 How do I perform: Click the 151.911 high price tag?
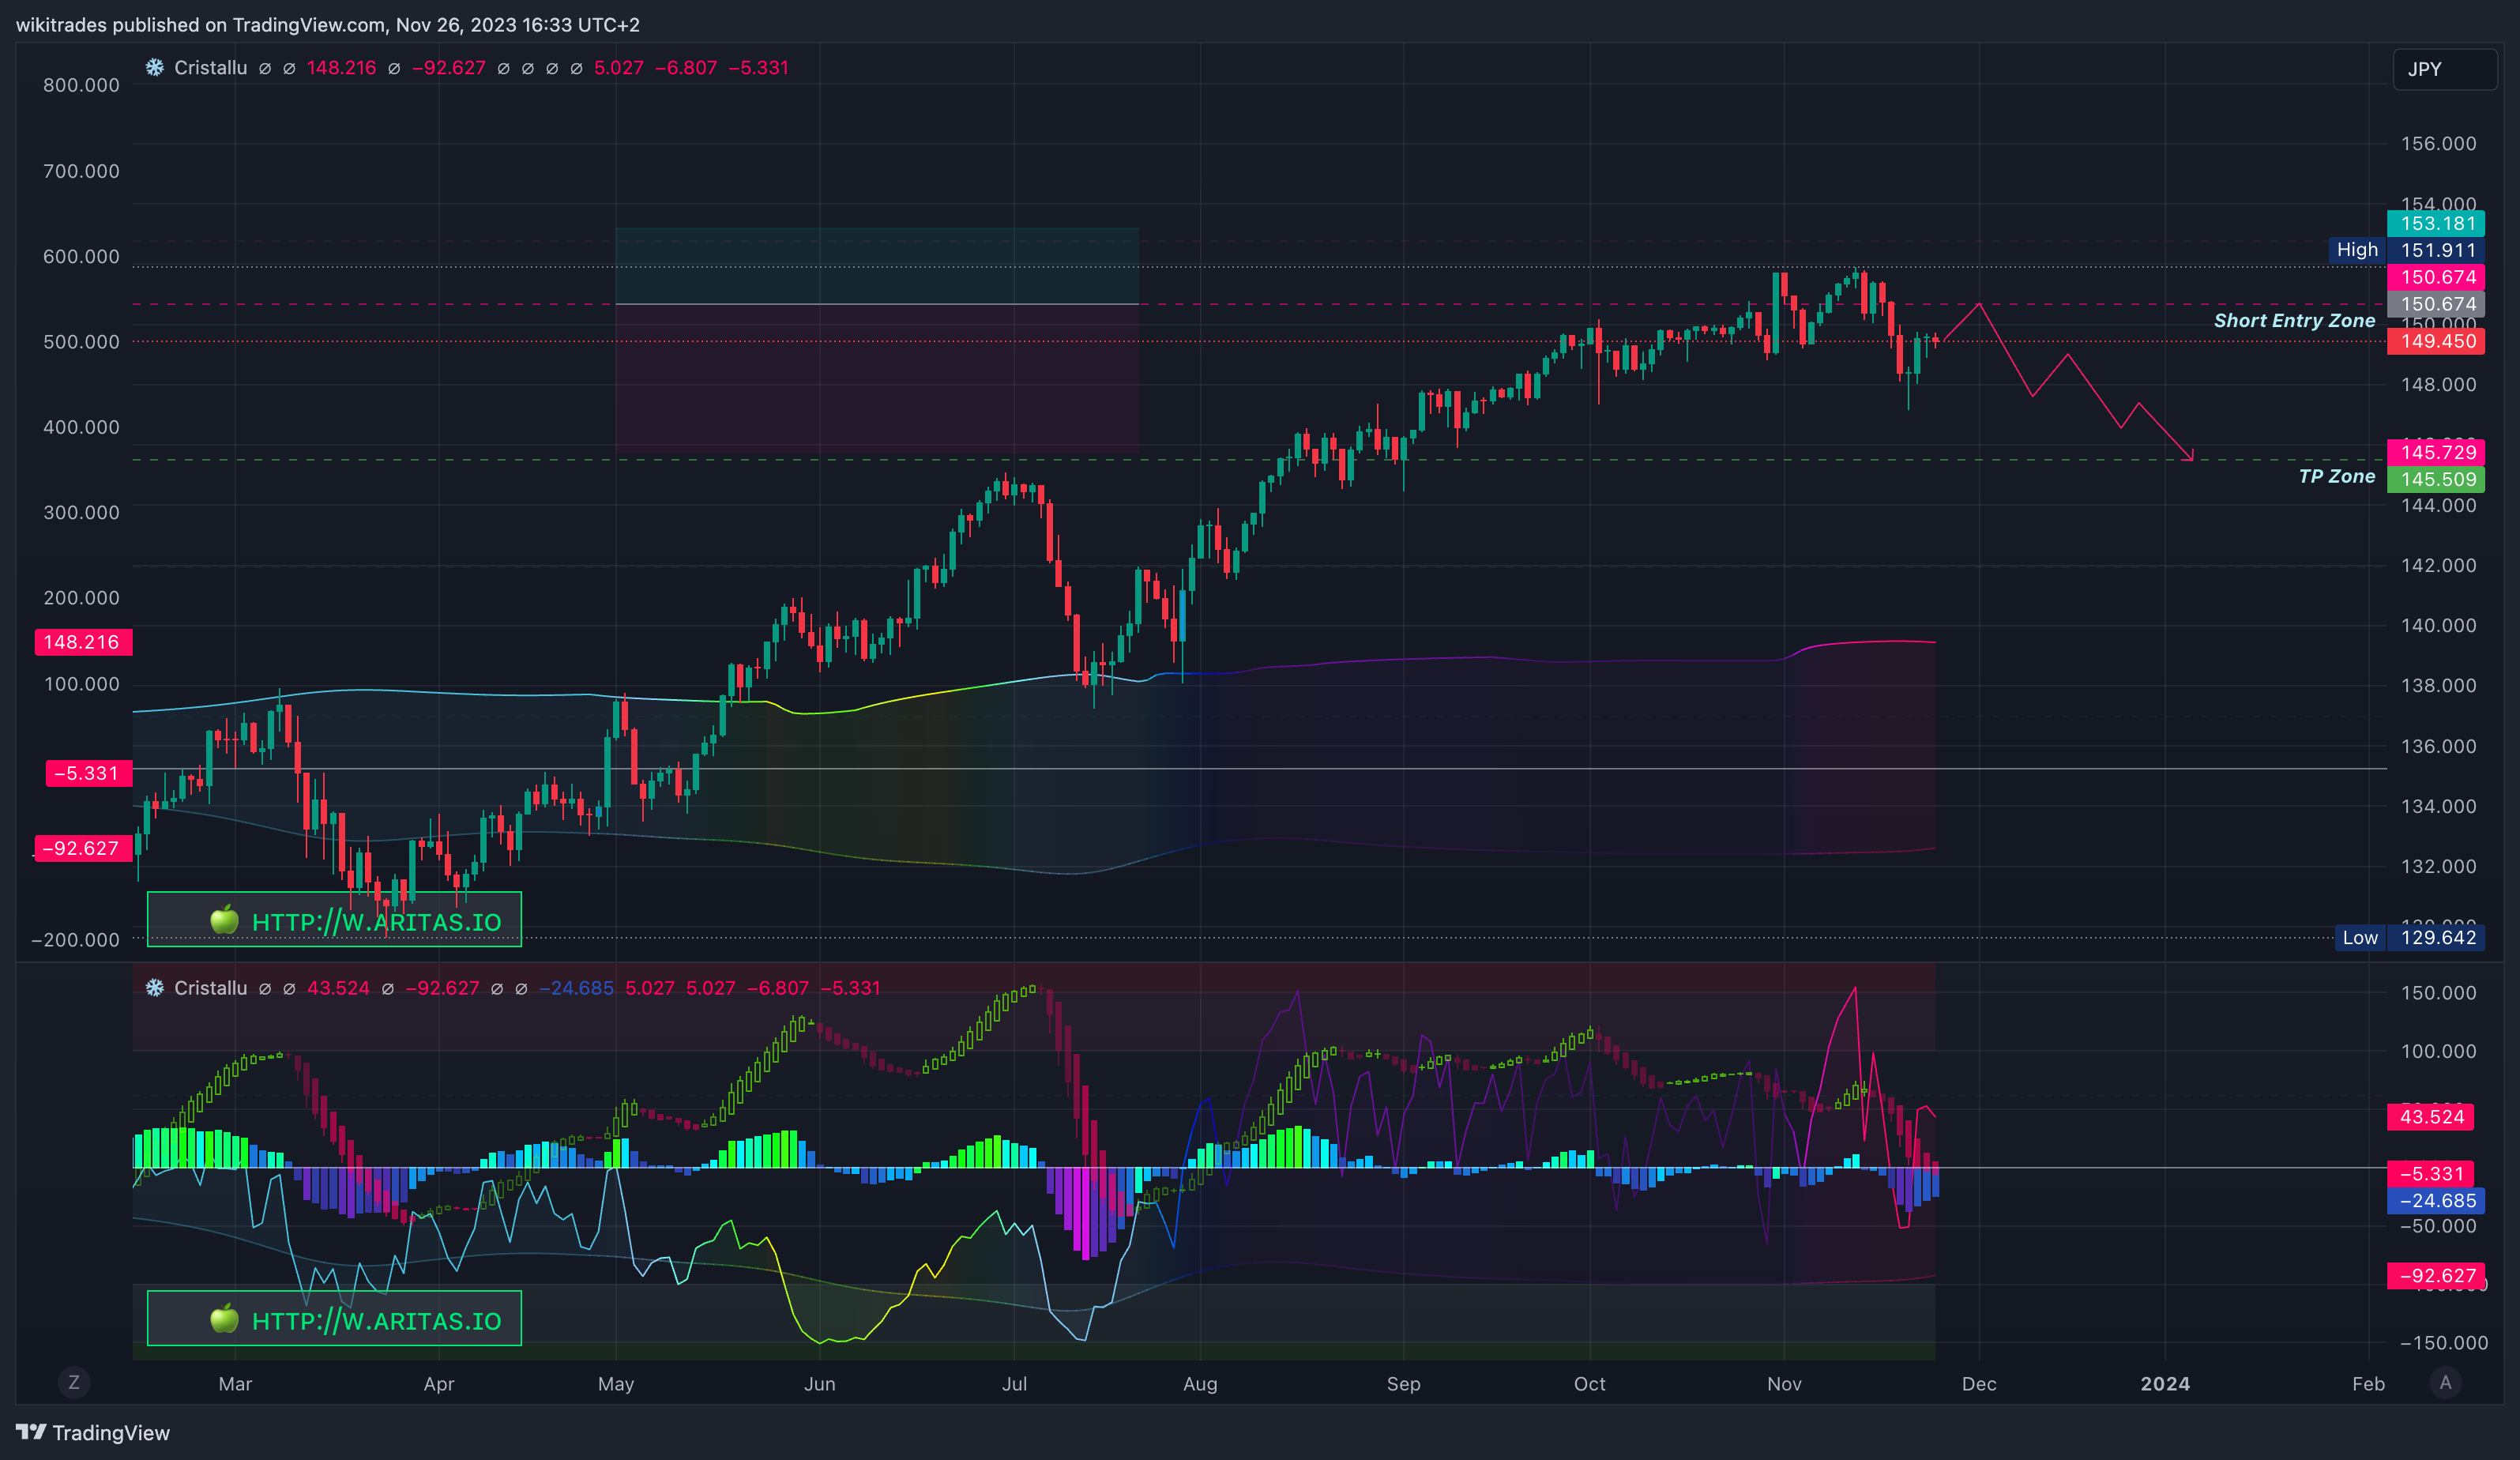click(x=2436, y=250)
